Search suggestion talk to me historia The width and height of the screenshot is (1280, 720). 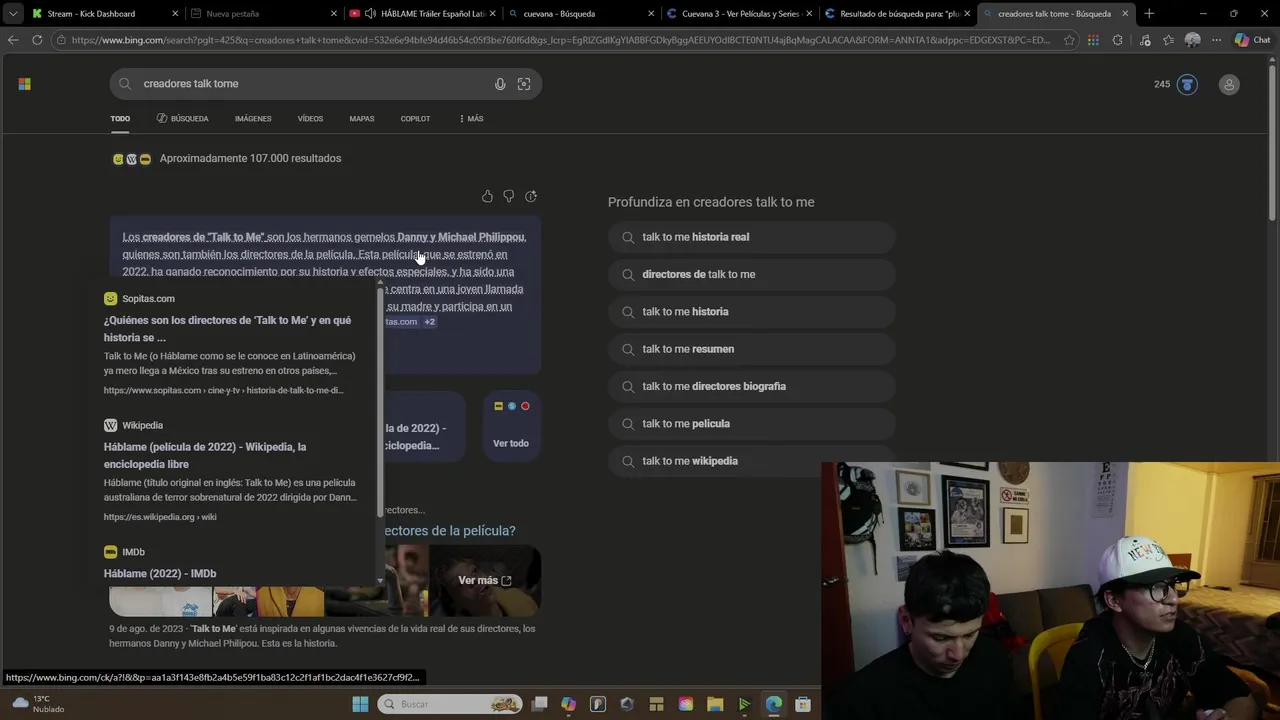pyautogui.click(x=752, y=312)
